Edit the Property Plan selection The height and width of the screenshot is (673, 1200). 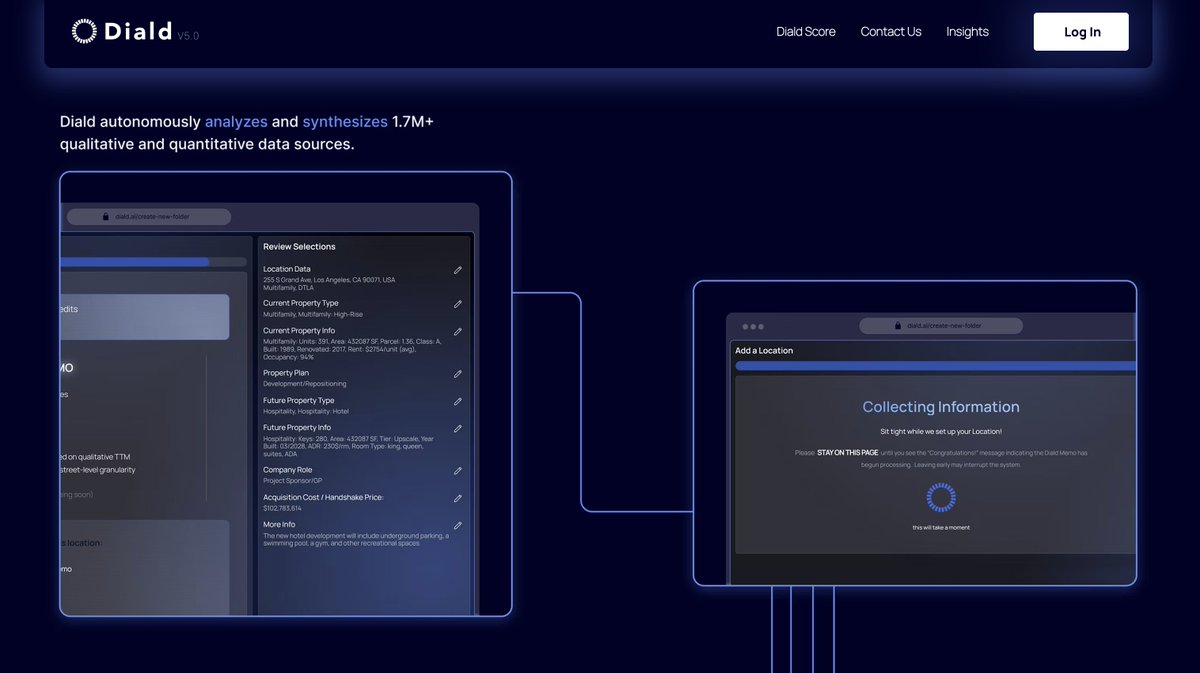pos(458,374)
